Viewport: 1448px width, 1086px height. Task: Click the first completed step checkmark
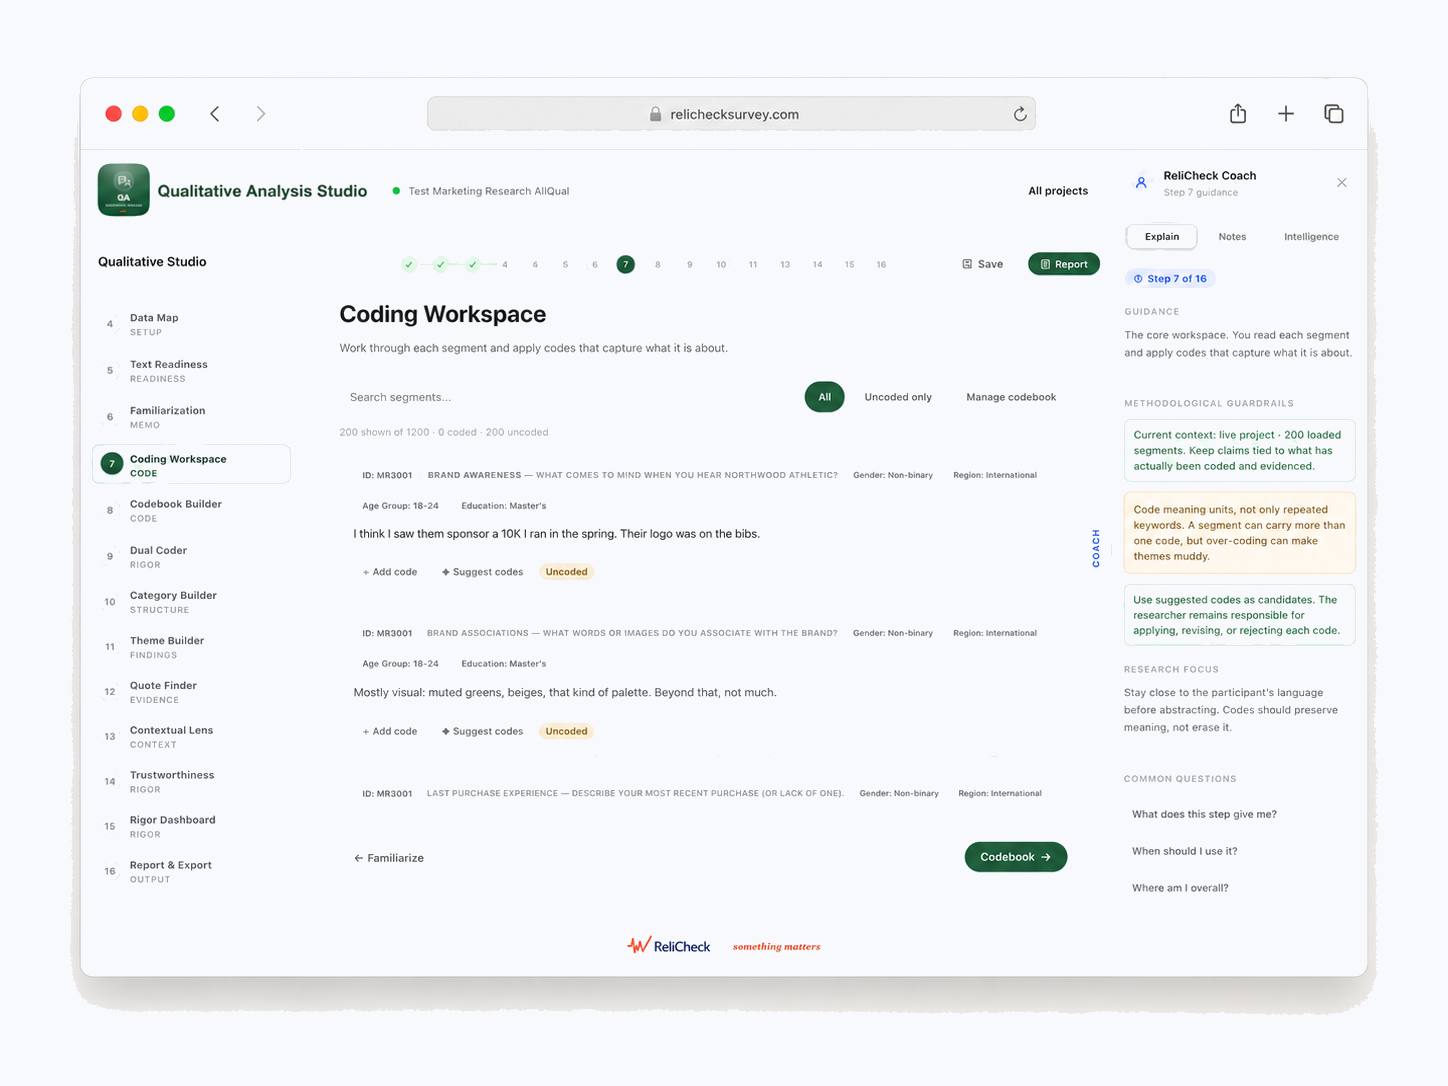click(409, 265)
